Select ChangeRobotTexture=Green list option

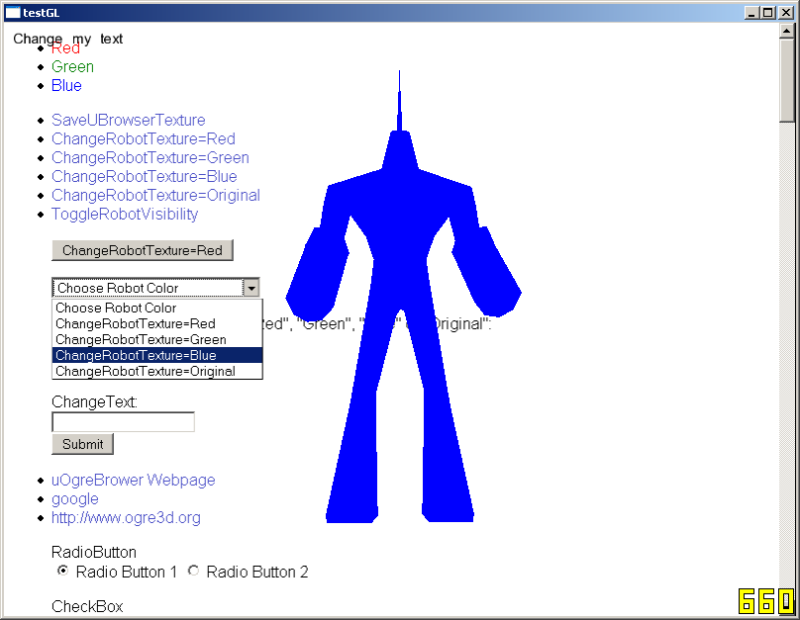point(158,339)
